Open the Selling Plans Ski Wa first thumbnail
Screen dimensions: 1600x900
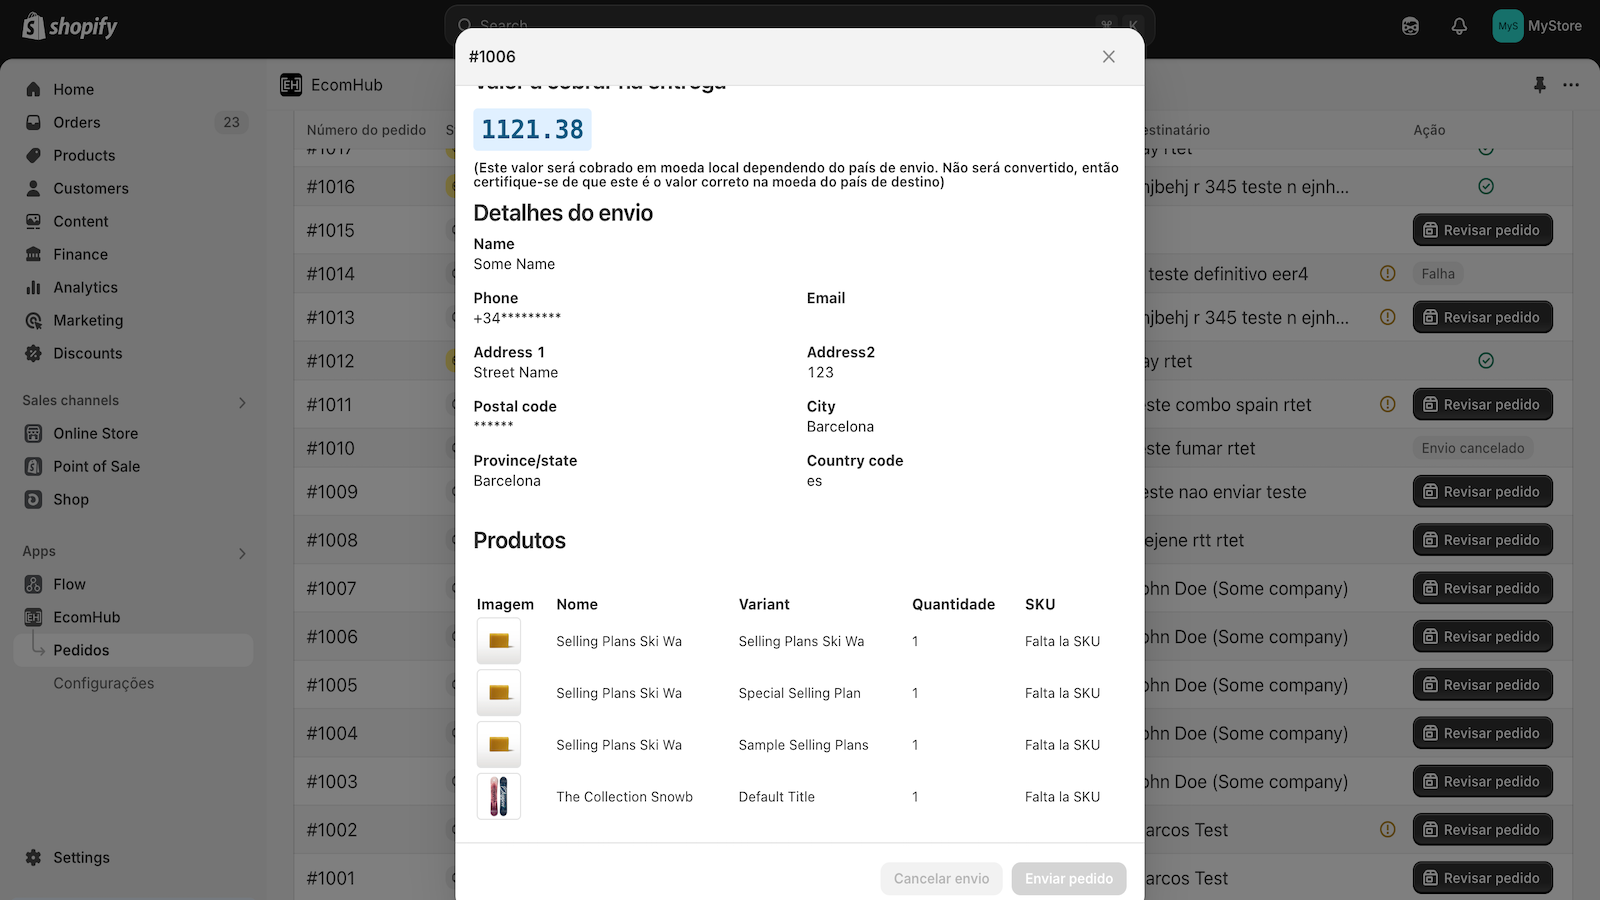click(499, 641)
